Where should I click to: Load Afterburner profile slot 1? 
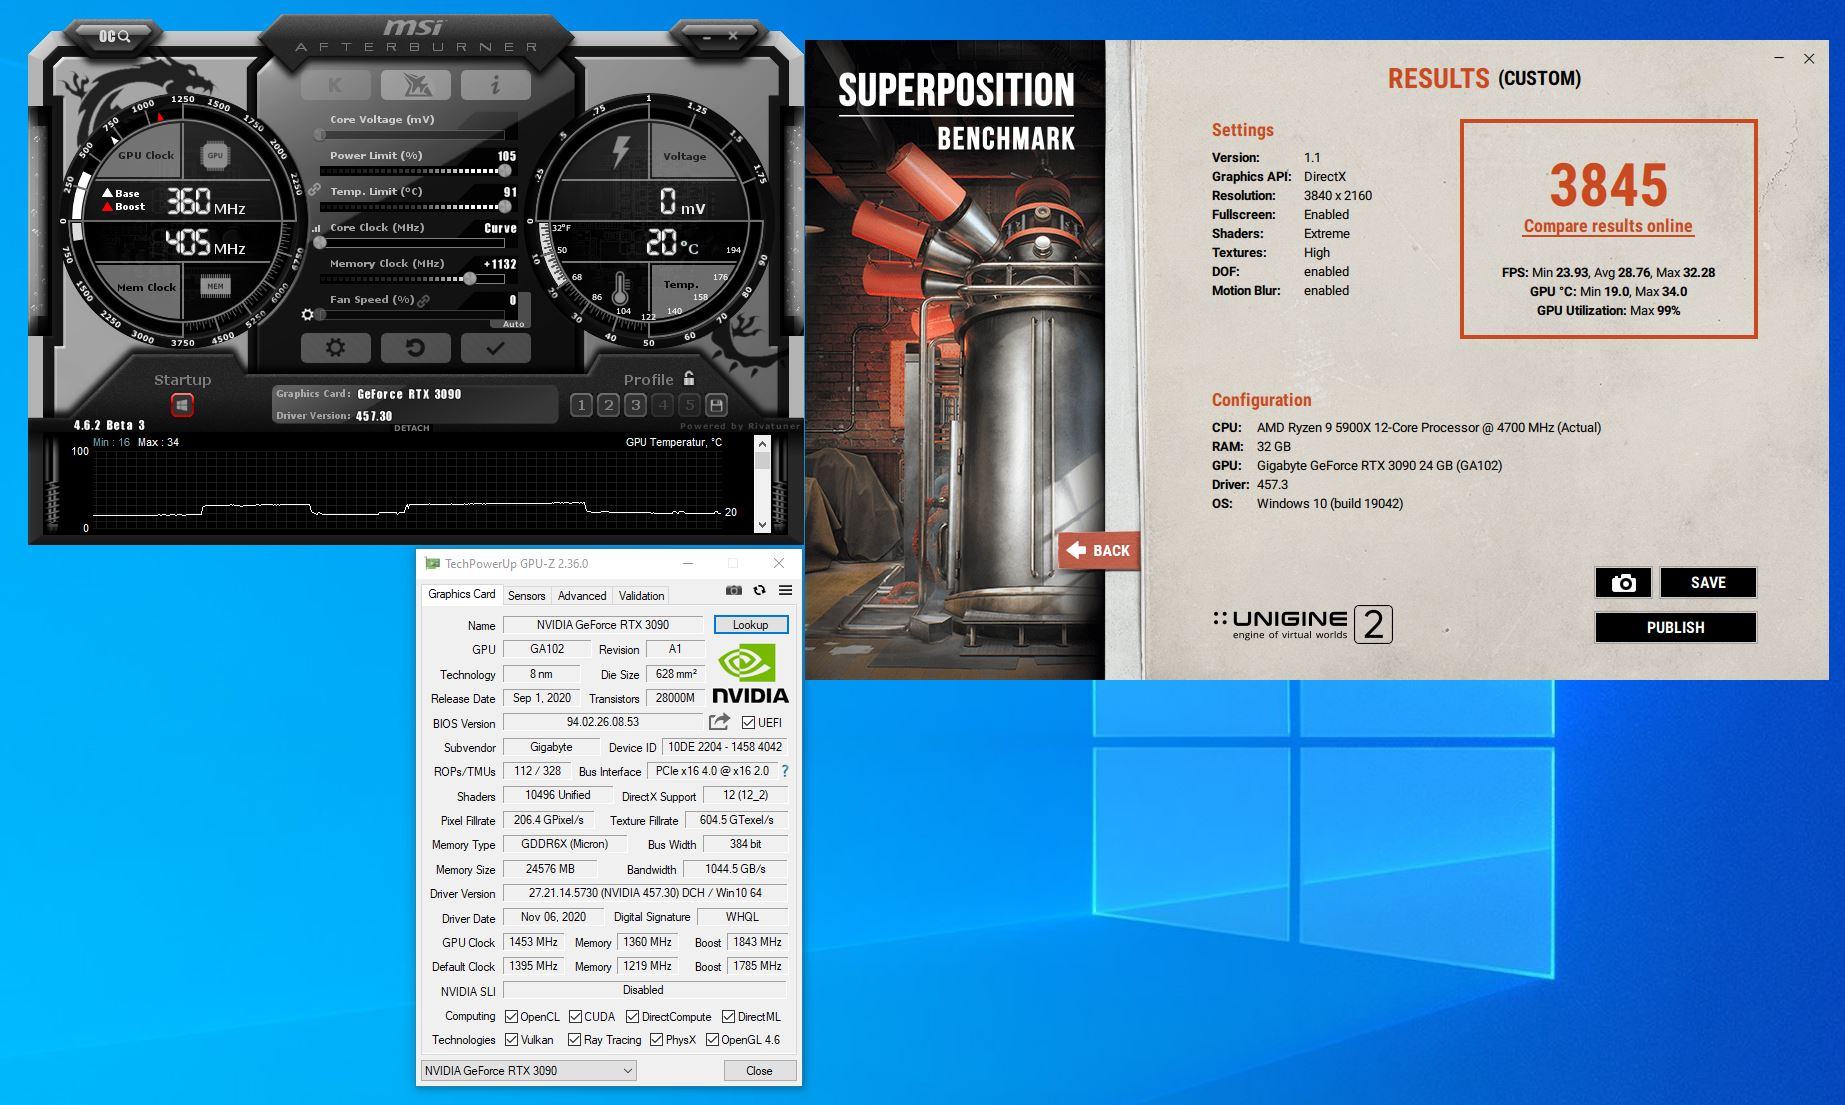tap(581, 405)
